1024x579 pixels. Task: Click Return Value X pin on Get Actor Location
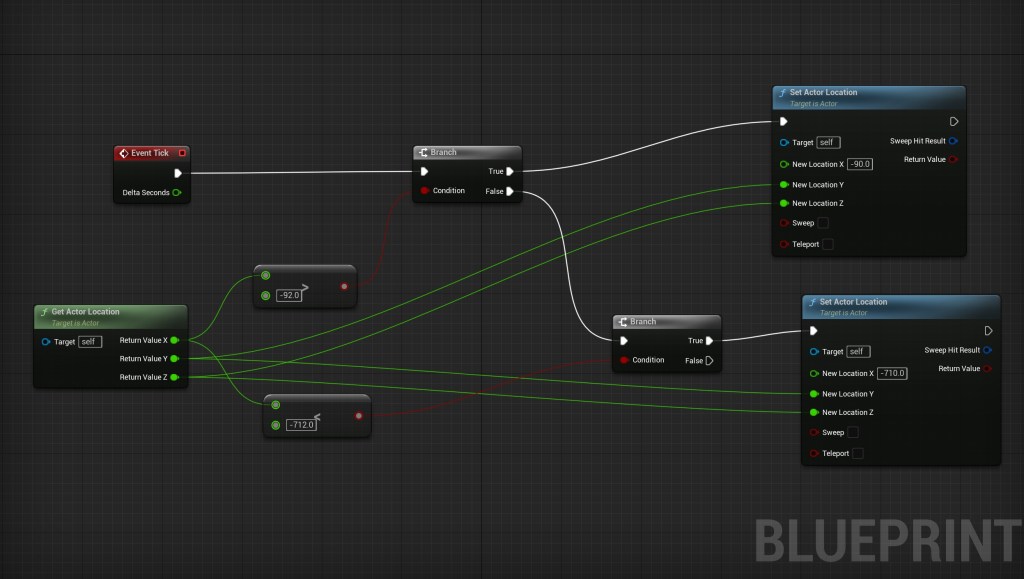pyautogui.click(x=175, y=340)
